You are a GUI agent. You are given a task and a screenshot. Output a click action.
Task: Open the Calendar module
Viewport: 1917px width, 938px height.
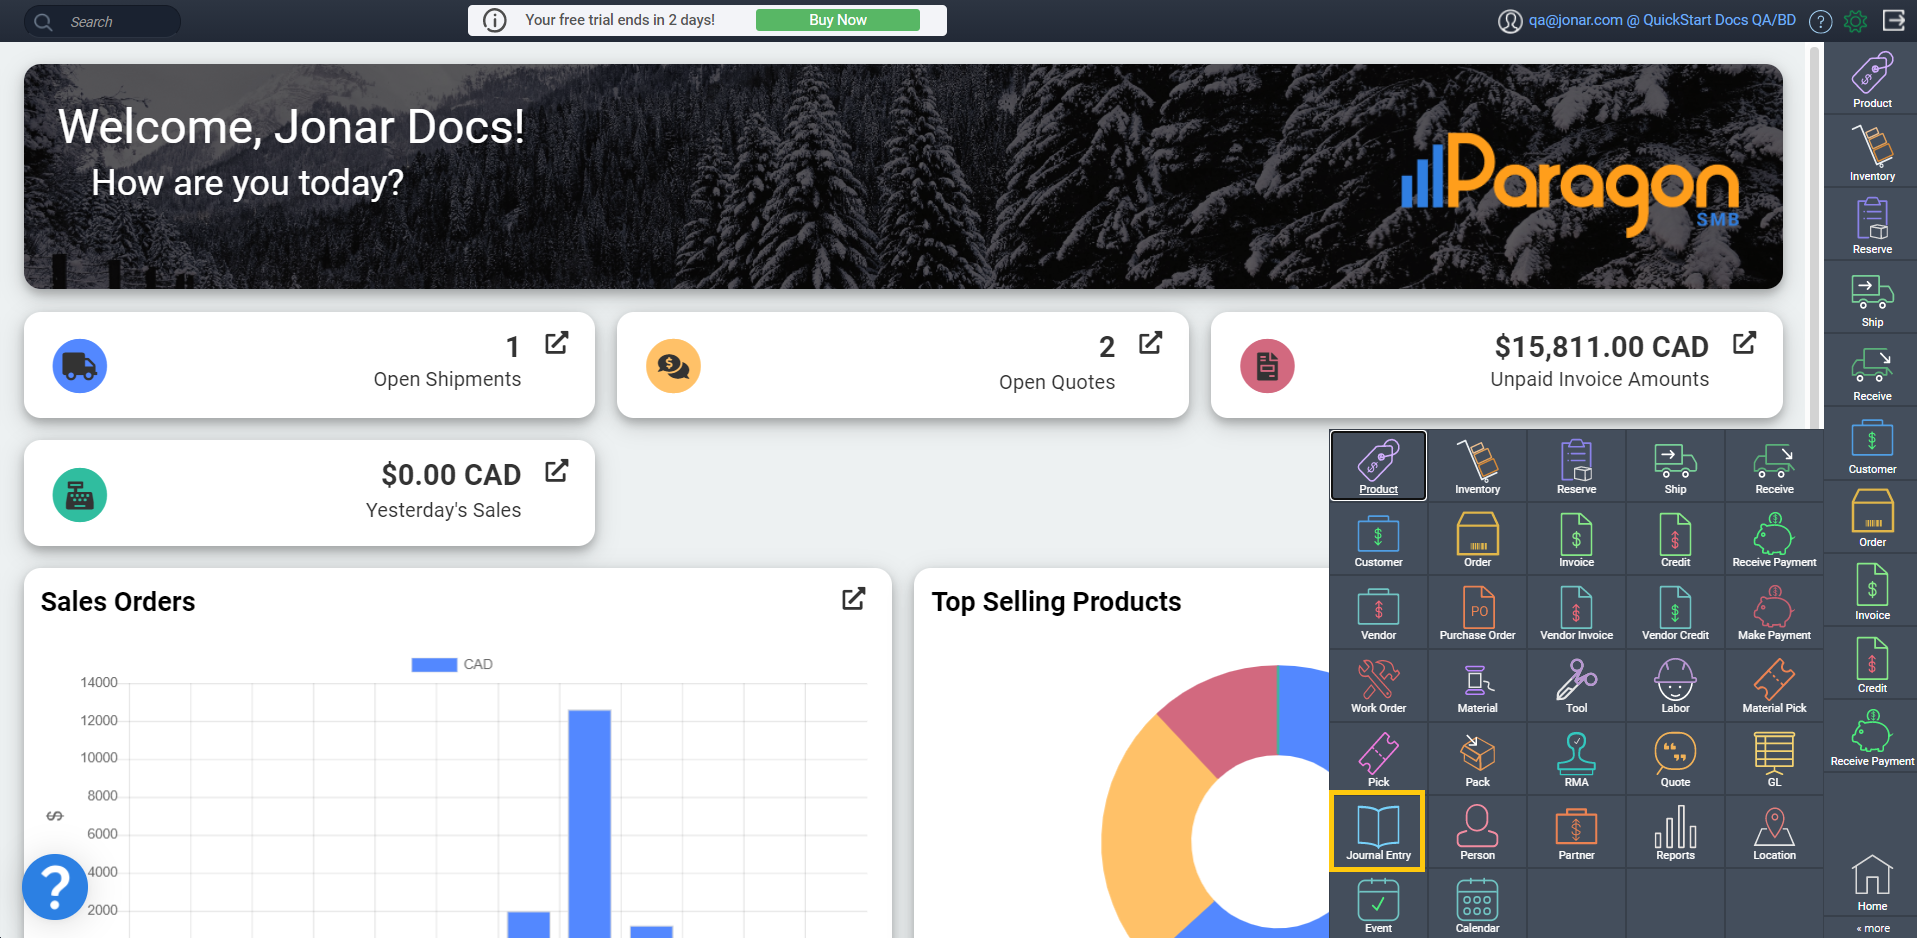click(x=1477, y=905)
